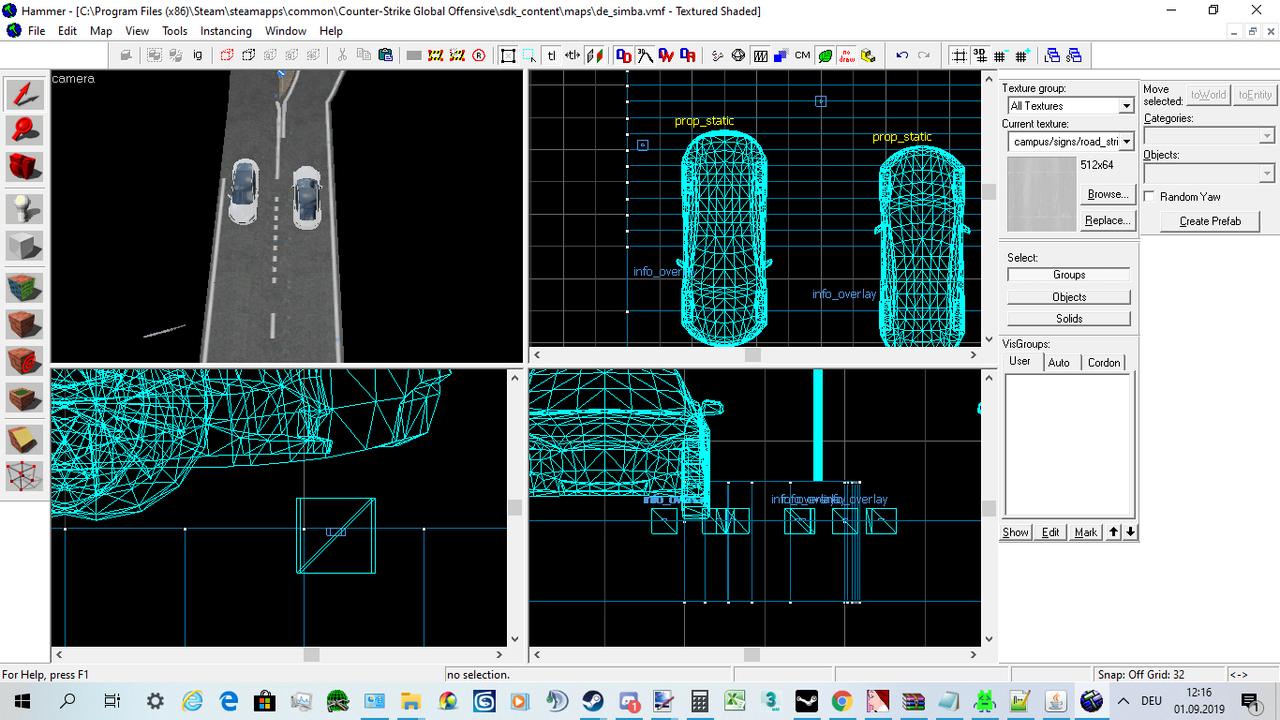Viewport: 1280px width, 720px height.
Task: Select the Magnify tool
Action: [x=26, y=131]
